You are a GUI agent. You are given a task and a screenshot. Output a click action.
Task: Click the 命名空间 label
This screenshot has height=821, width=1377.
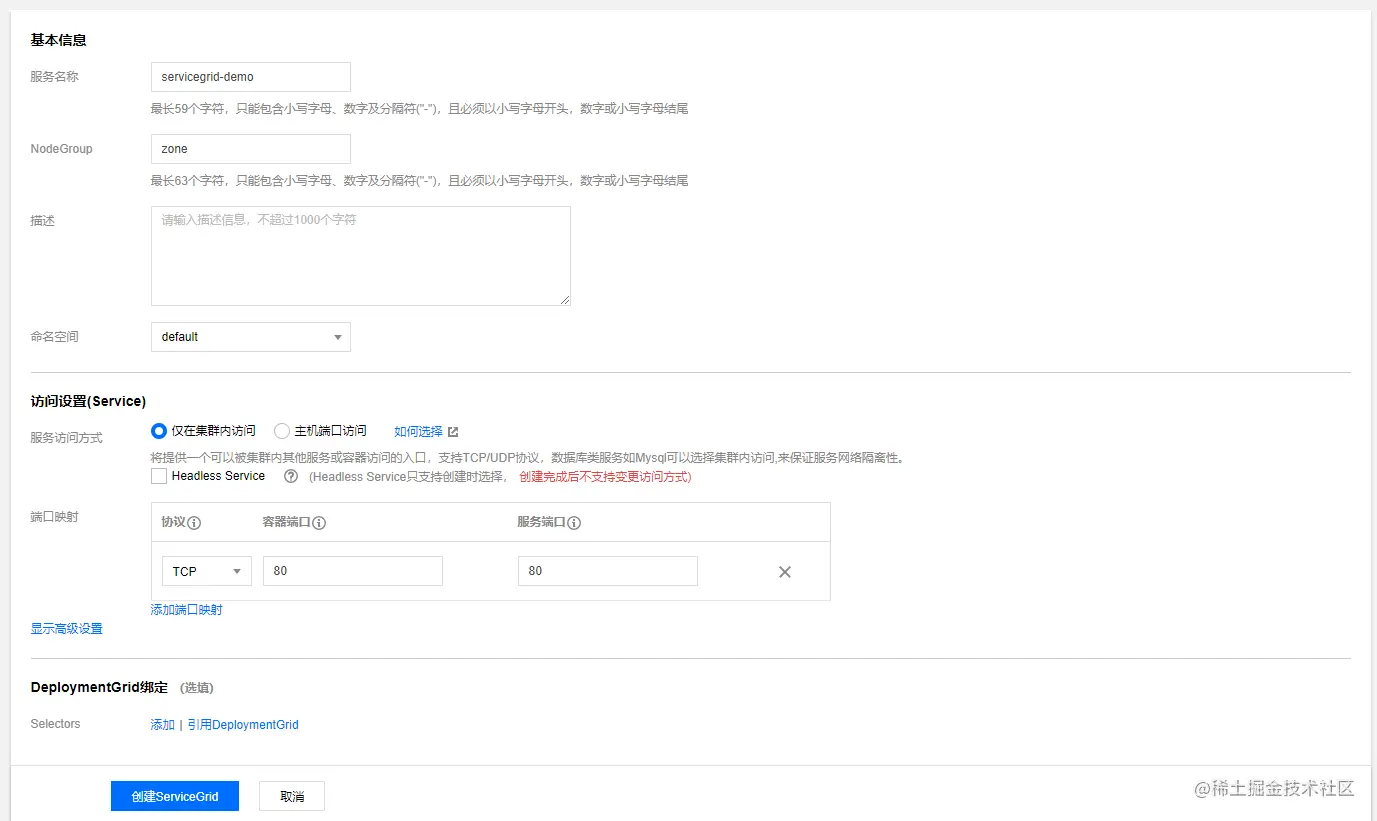tap(54, 337)
